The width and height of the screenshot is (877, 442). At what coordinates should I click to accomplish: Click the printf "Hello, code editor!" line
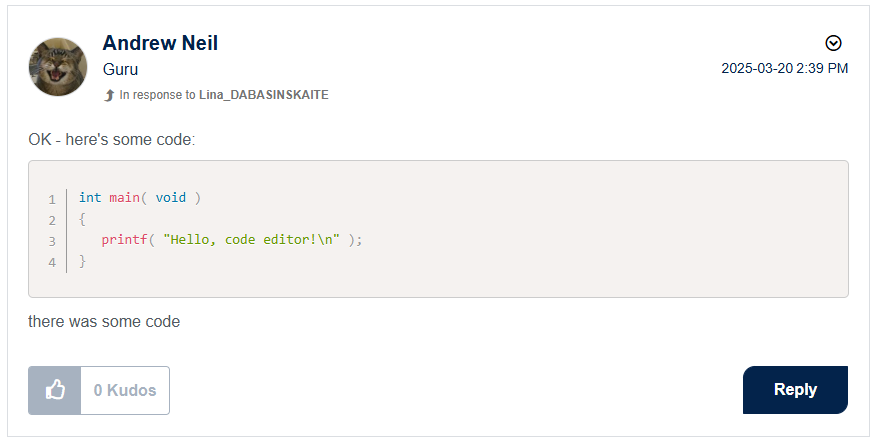[231, 240]
